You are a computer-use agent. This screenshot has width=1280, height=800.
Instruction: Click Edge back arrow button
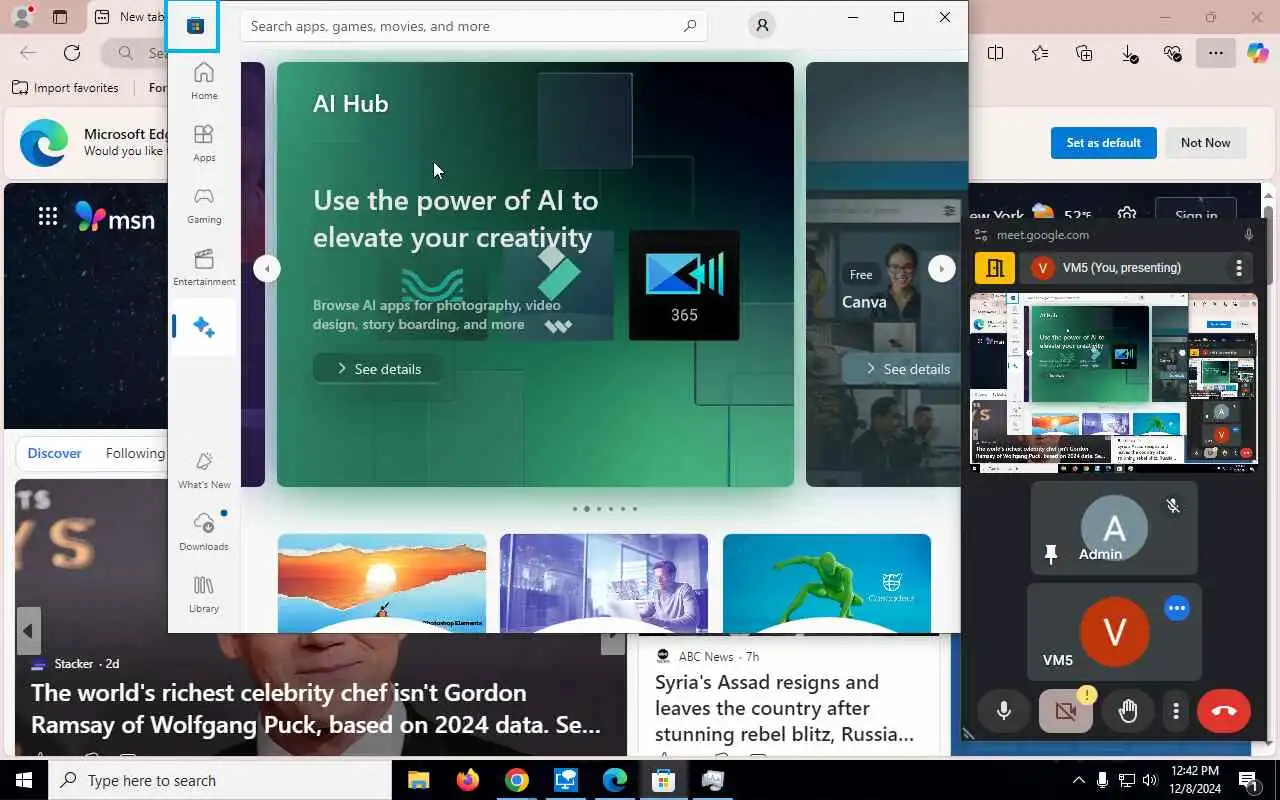pos(28,53)
